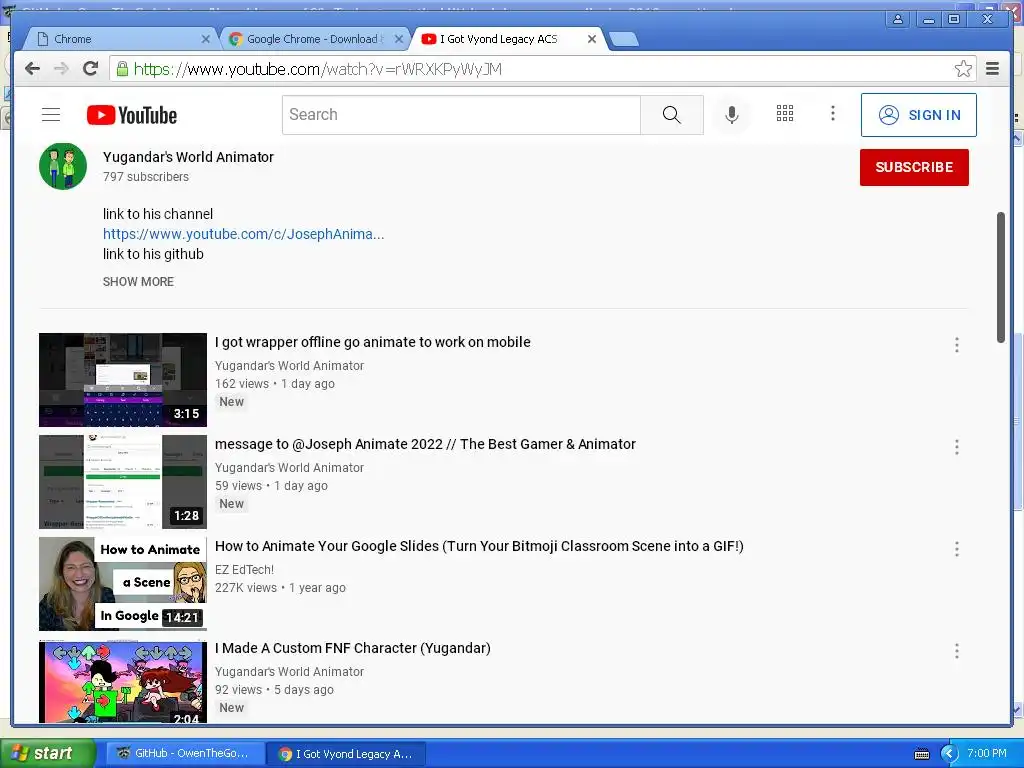Select the 'I Got Vyond Legacy A...' taskbar item
This screenshot has width=1024, height=768.
(x=346, y=754)
